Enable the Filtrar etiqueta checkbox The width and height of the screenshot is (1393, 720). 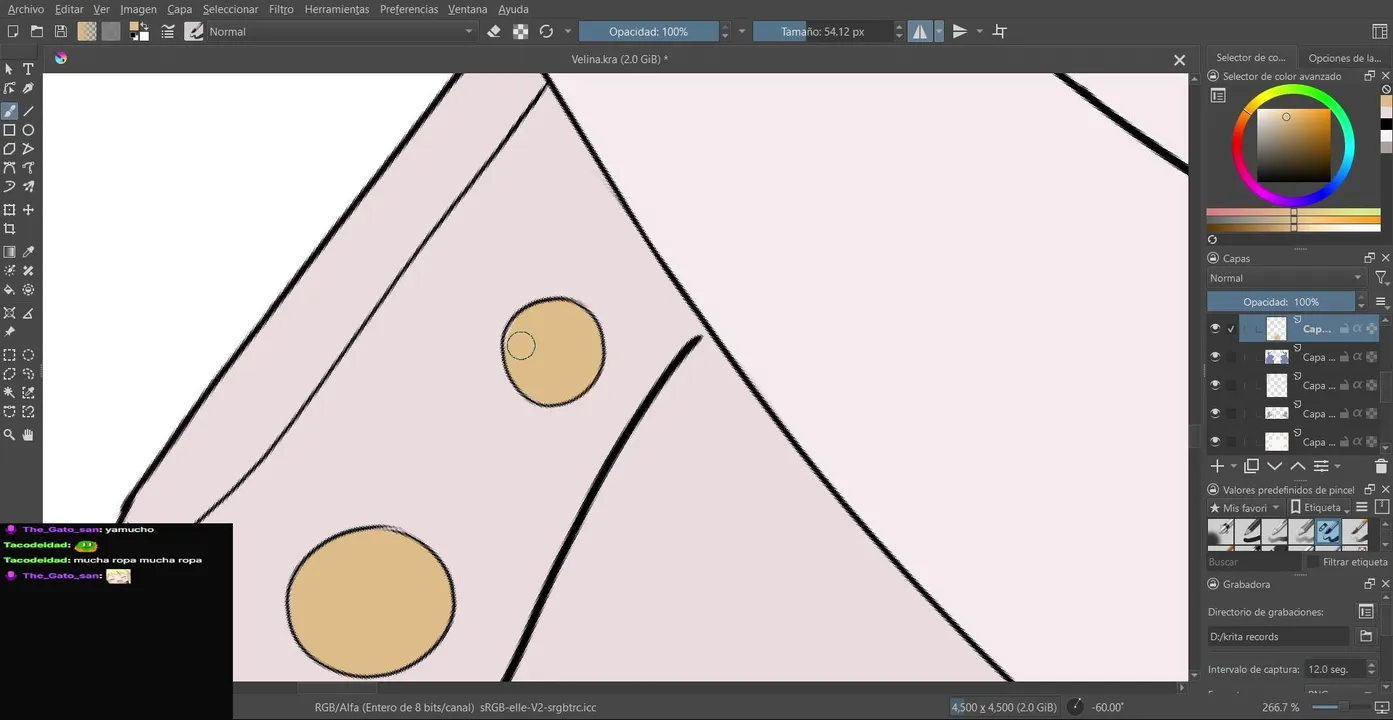[x=1312, y=562]
